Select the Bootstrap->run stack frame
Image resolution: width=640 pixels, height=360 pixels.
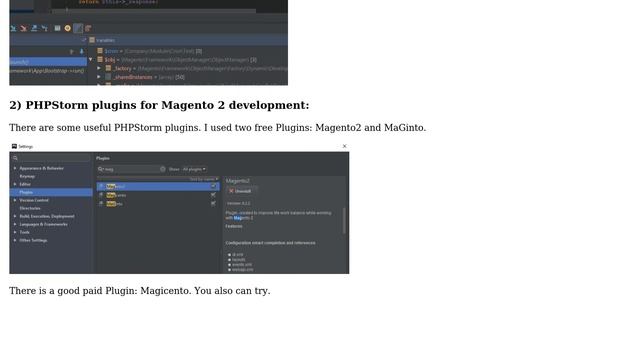click(48, 71)
